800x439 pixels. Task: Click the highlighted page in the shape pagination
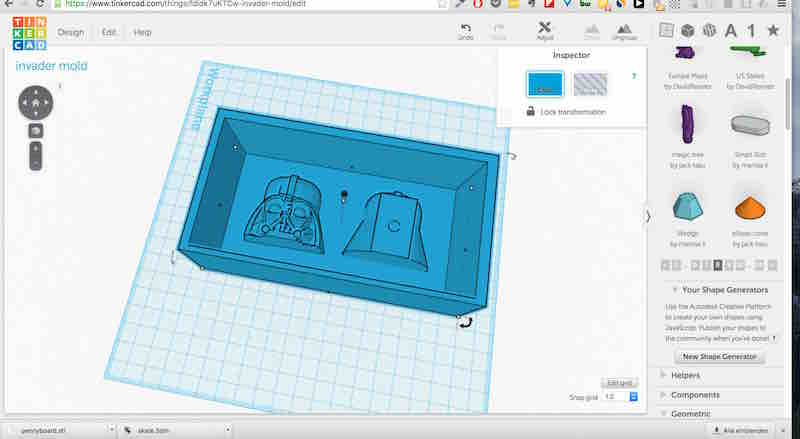[x=717, y=265]
